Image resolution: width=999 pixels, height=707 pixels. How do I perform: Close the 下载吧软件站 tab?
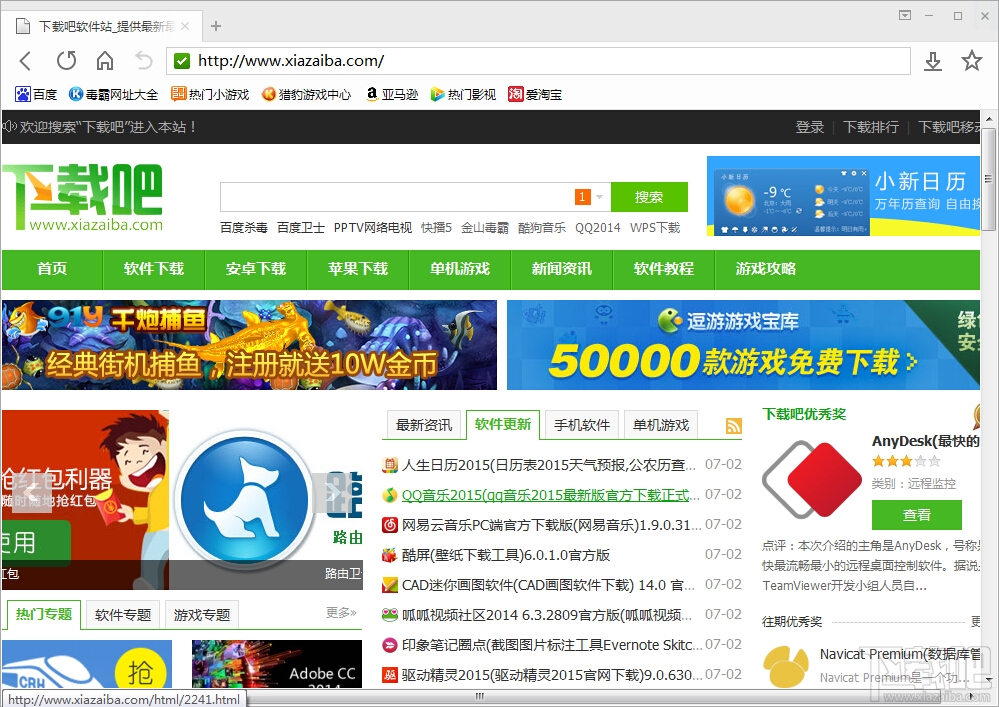coord(185,26)
